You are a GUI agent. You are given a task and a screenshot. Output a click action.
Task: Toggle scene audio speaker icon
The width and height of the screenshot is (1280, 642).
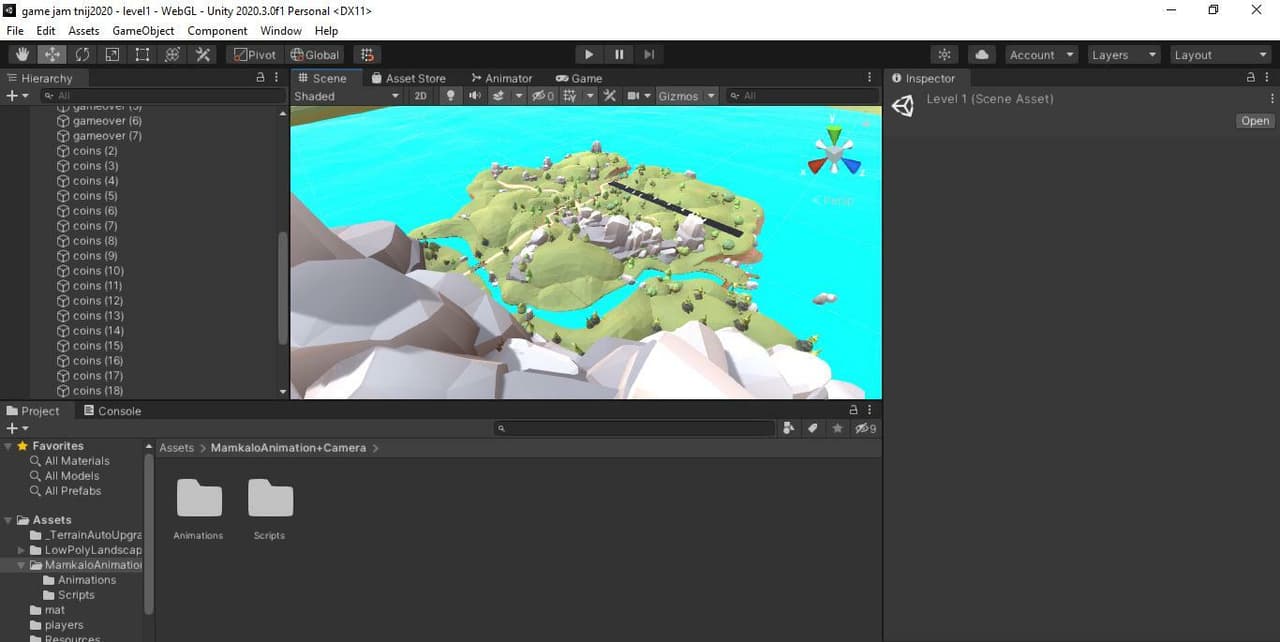click(474, 96)
